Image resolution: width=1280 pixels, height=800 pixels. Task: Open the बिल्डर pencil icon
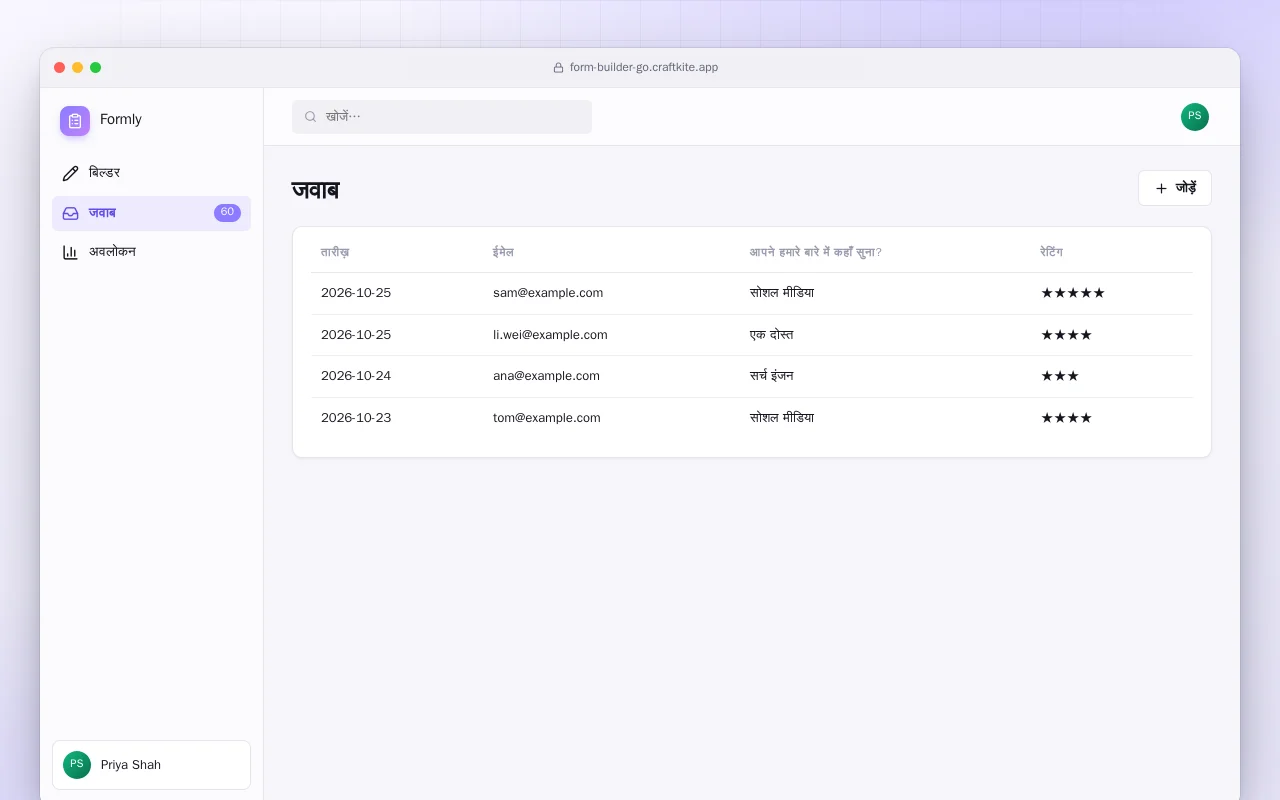coord(70,173)
